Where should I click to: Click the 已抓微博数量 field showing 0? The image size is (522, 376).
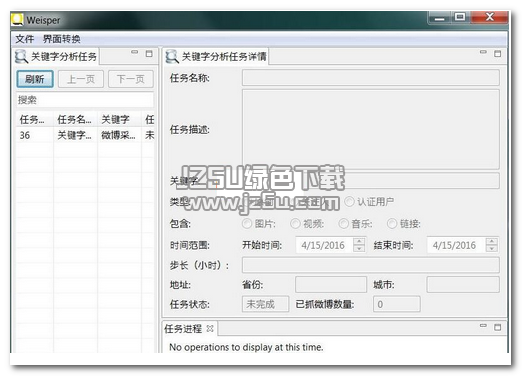point(397,304)
